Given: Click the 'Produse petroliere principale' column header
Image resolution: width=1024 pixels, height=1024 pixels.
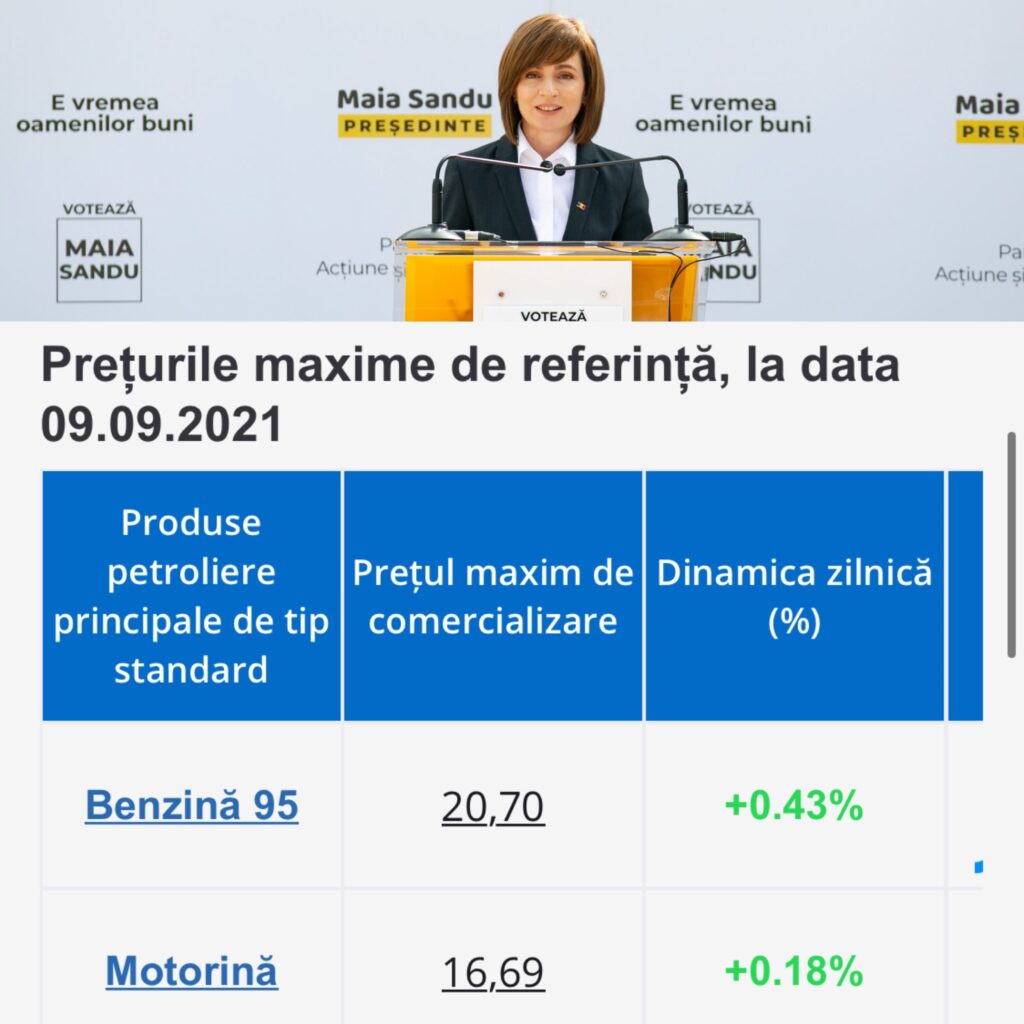Looking at the screenshot, I should (191, 596).
